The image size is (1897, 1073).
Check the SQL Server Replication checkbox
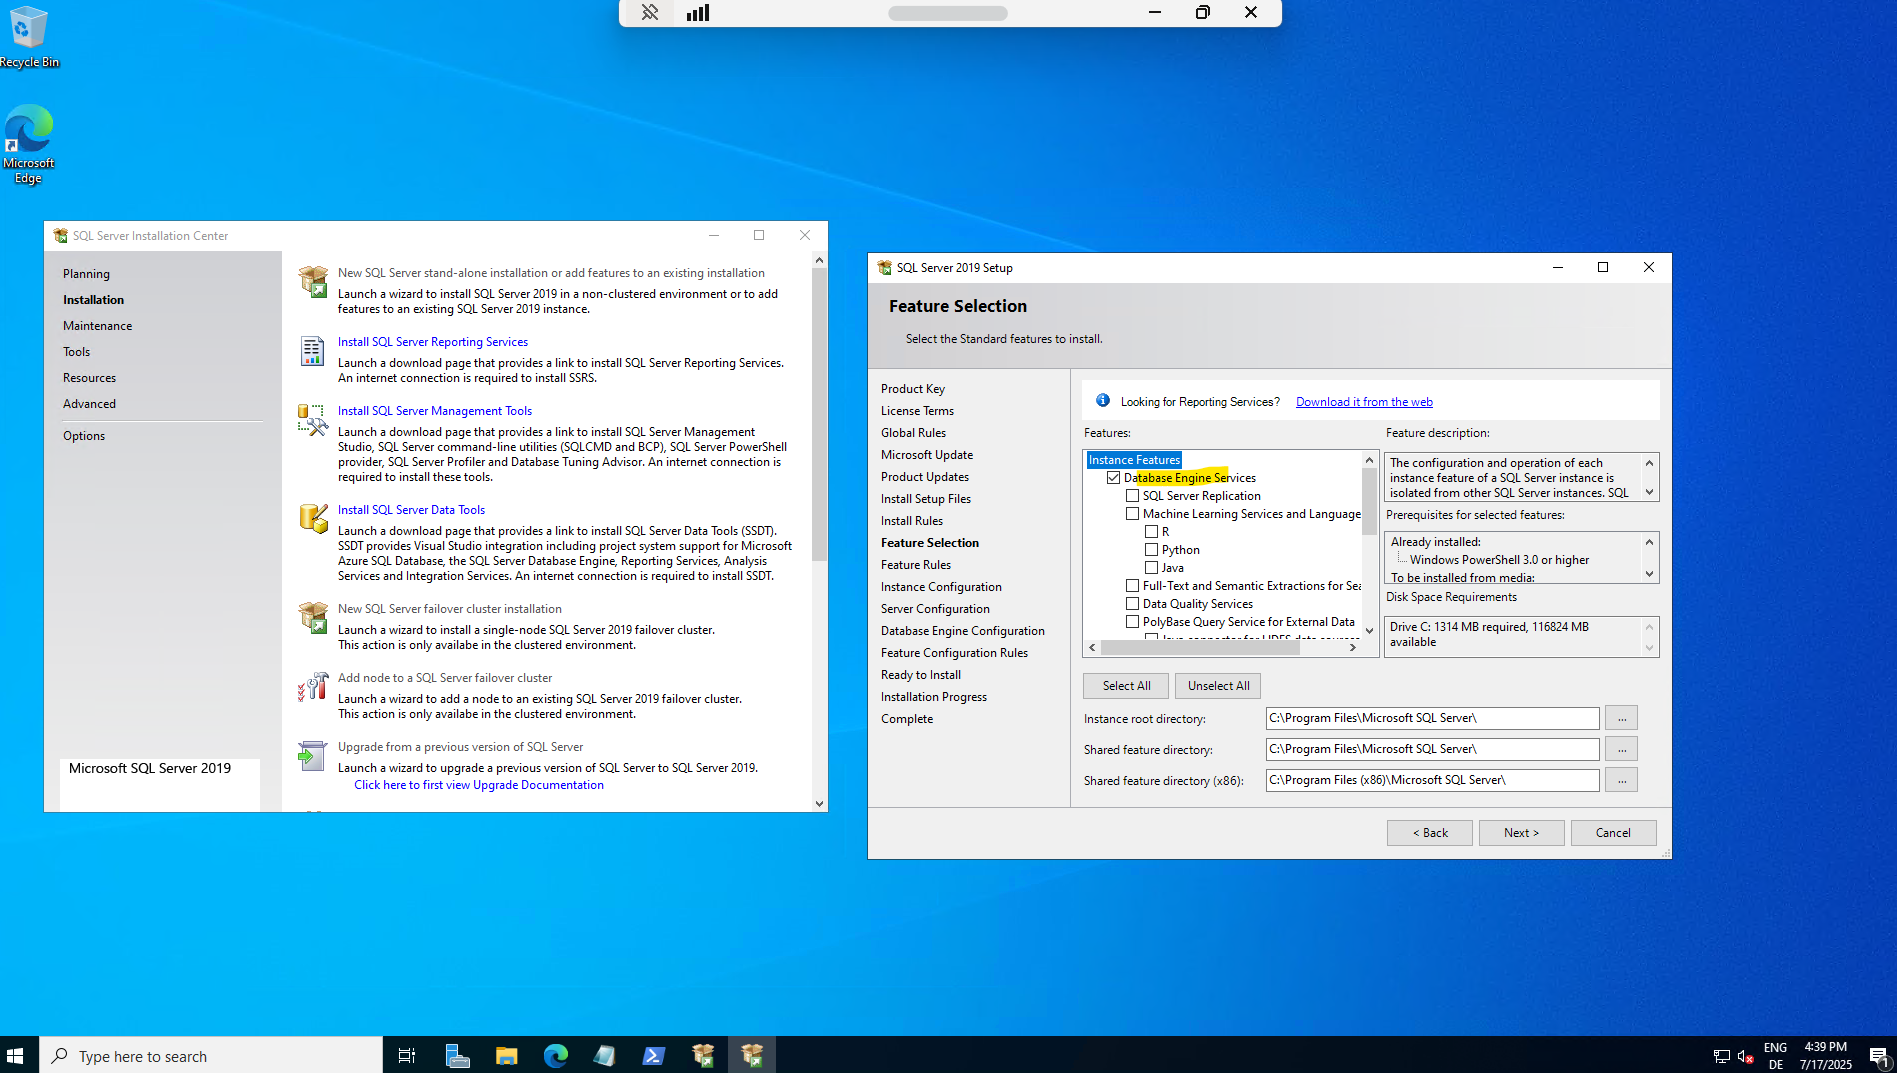(x=1132, y=495)
